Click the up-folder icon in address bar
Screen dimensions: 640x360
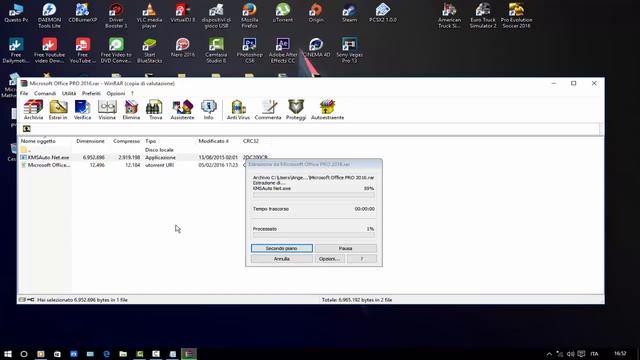point(27,129)
